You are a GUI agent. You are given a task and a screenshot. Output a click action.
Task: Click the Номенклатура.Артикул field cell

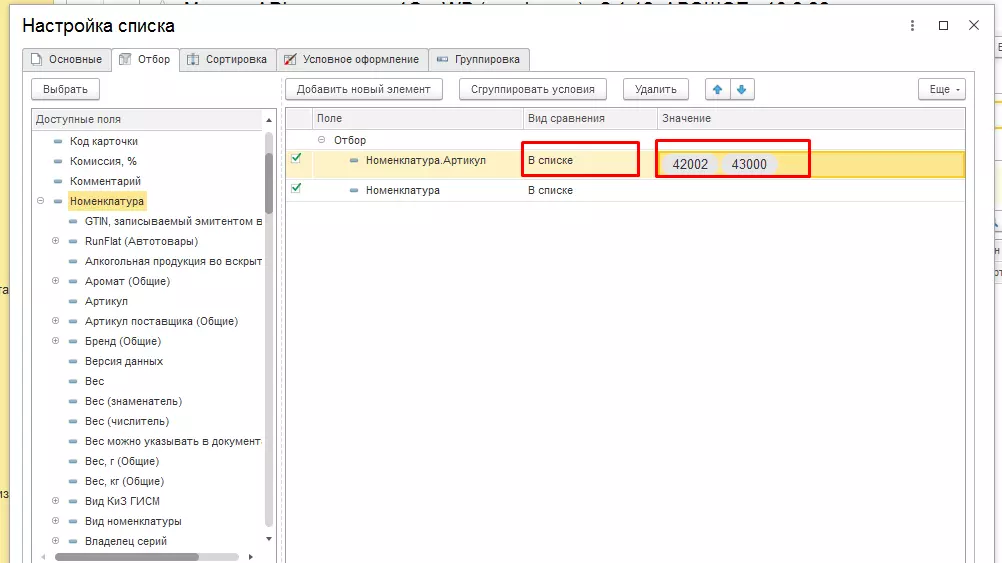(426, 160)
